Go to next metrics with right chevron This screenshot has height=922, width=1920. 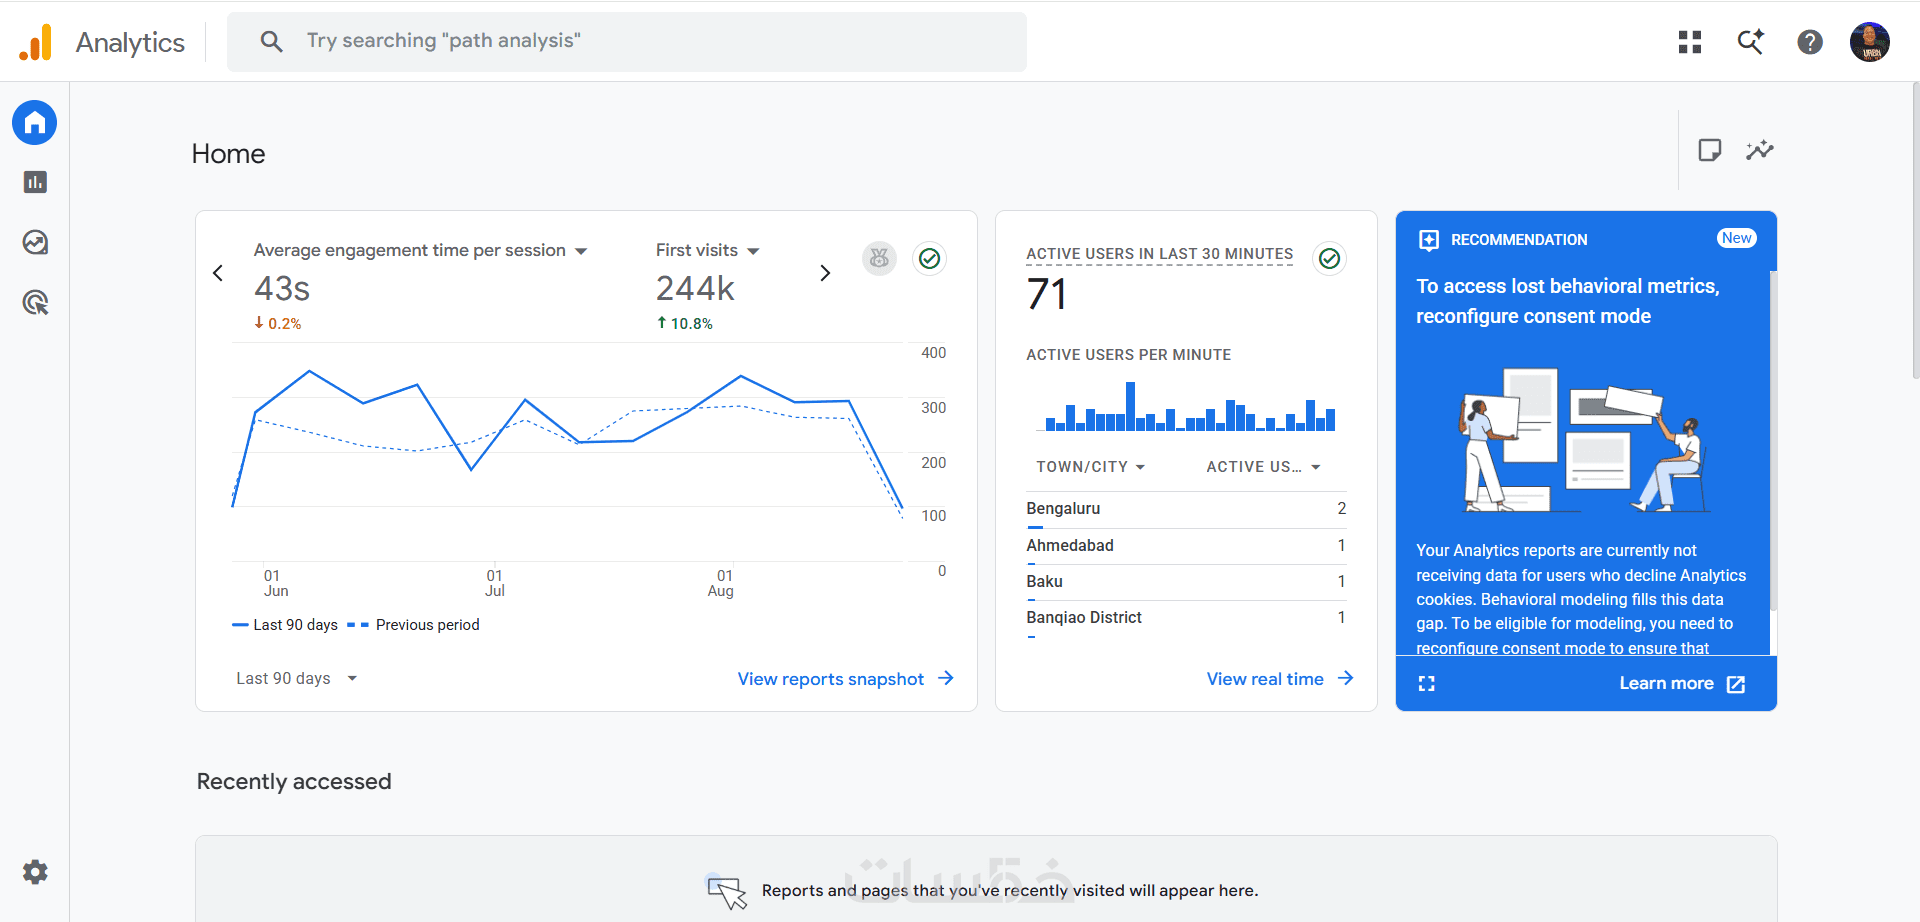coord(825,273)
